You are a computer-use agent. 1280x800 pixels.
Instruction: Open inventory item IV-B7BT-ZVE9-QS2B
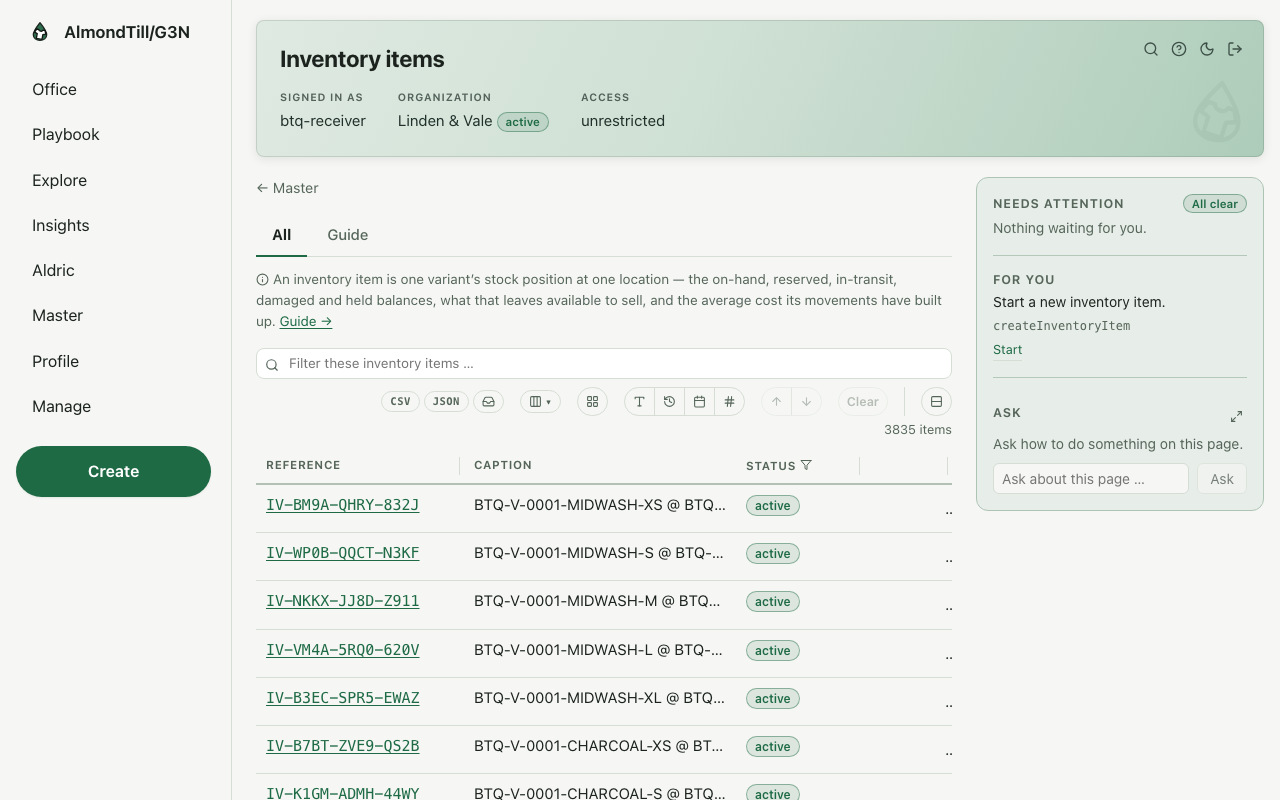point(343,746)
